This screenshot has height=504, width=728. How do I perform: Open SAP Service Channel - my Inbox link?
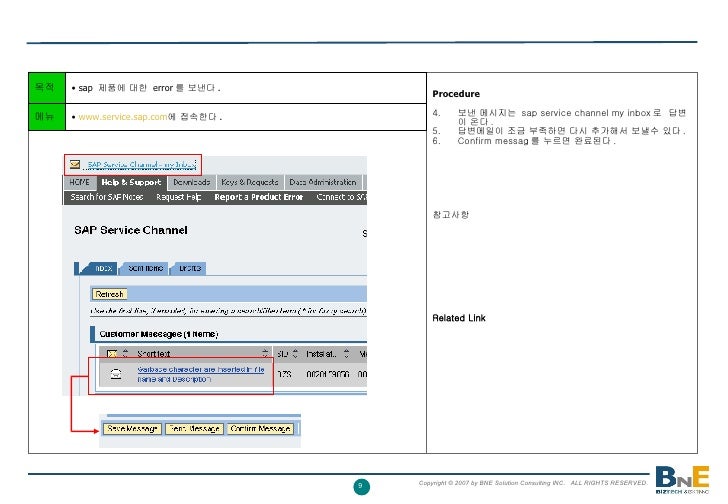[x=141, y=165]
